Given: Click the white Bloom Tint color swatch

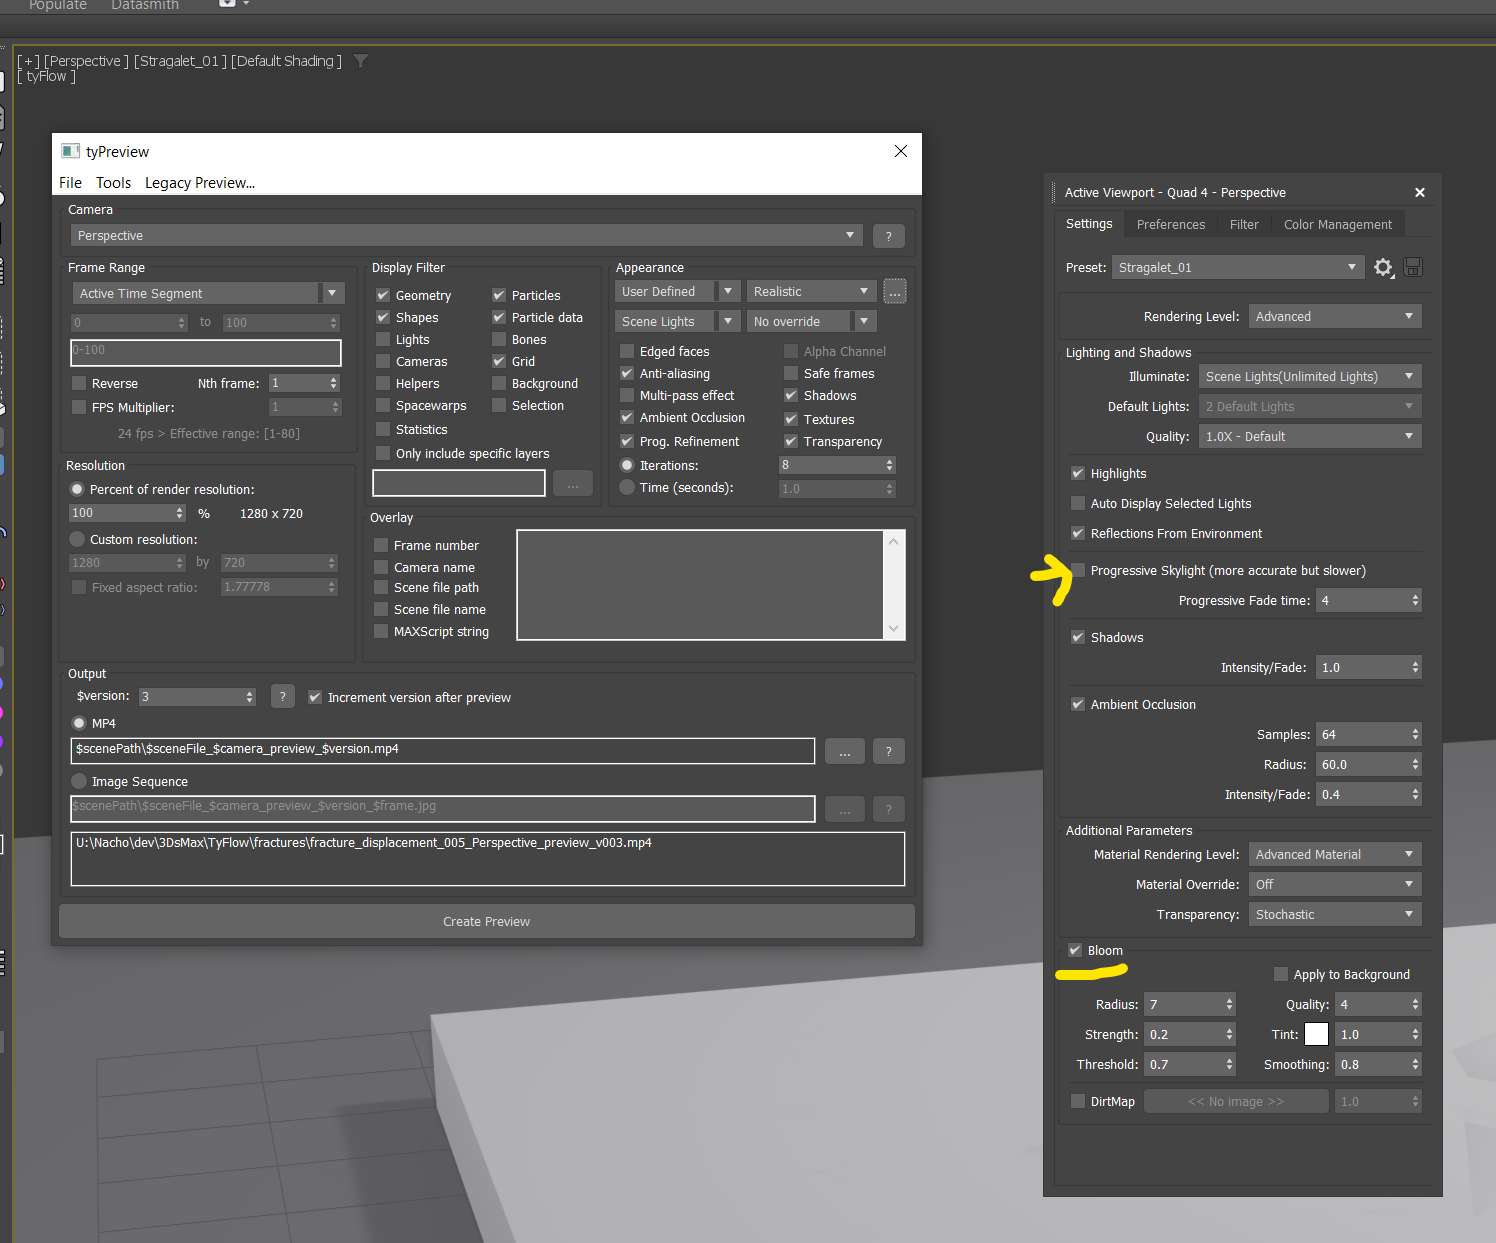Looking at the screenshot, I should [1316, 1034].
